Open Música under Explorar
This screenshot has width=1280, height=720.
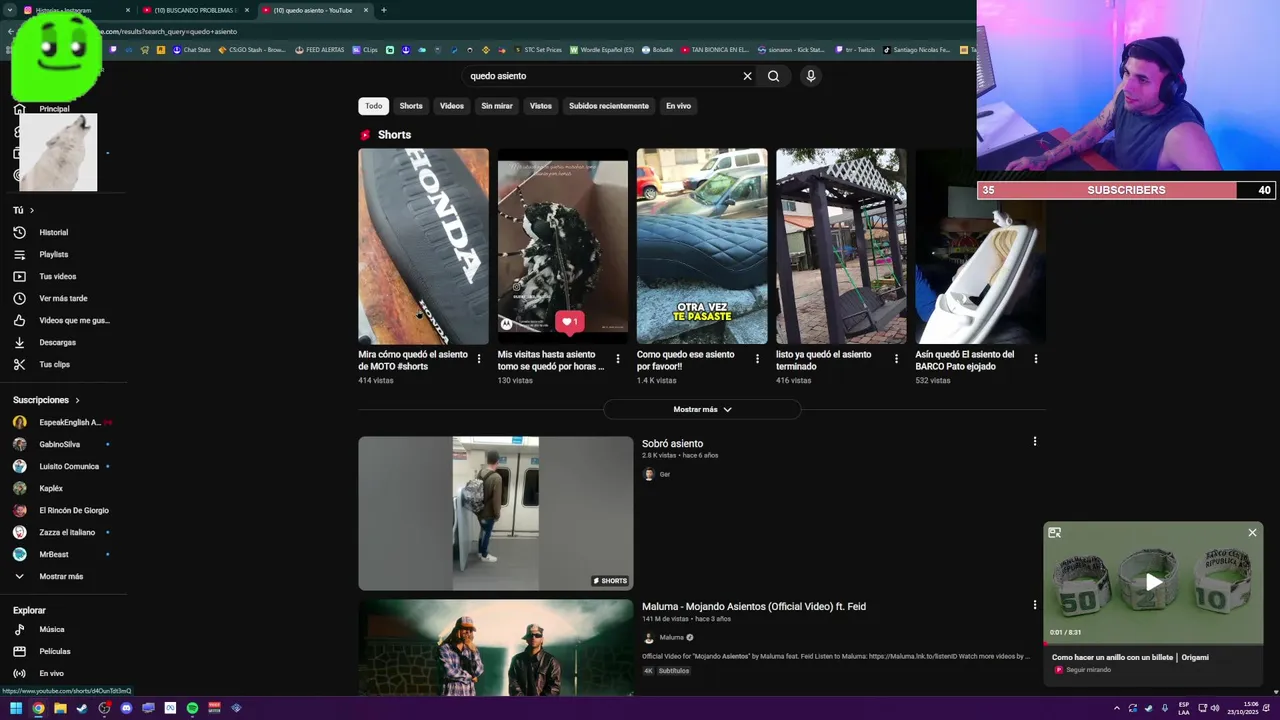(52, 629)
